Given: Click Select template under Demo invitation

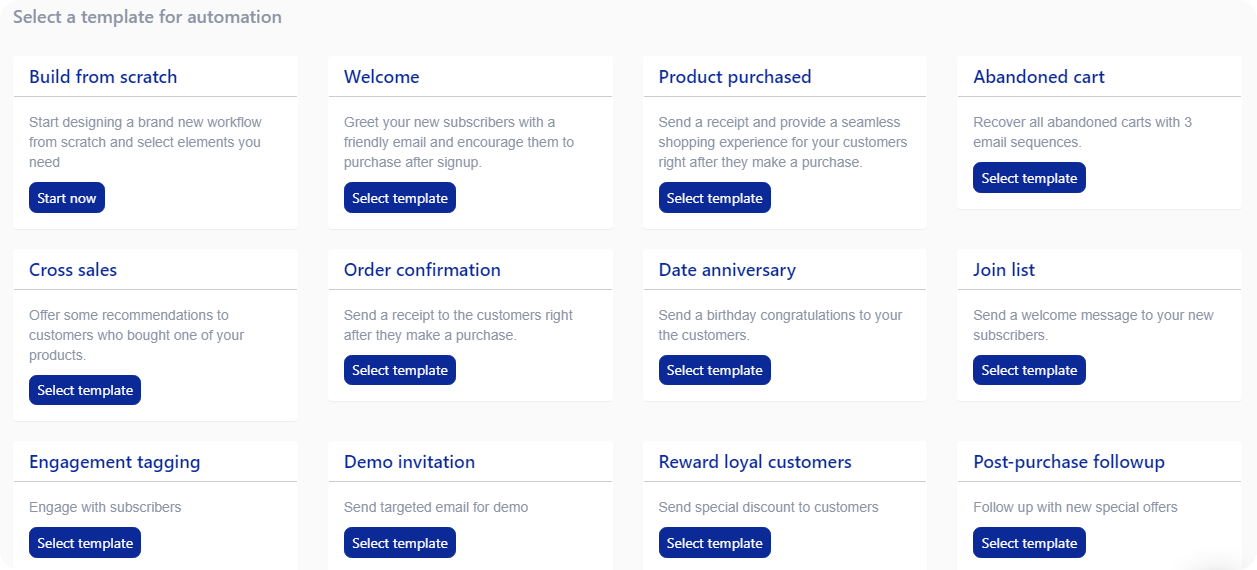Looking at the screenshot, I should tap(400, 543).
